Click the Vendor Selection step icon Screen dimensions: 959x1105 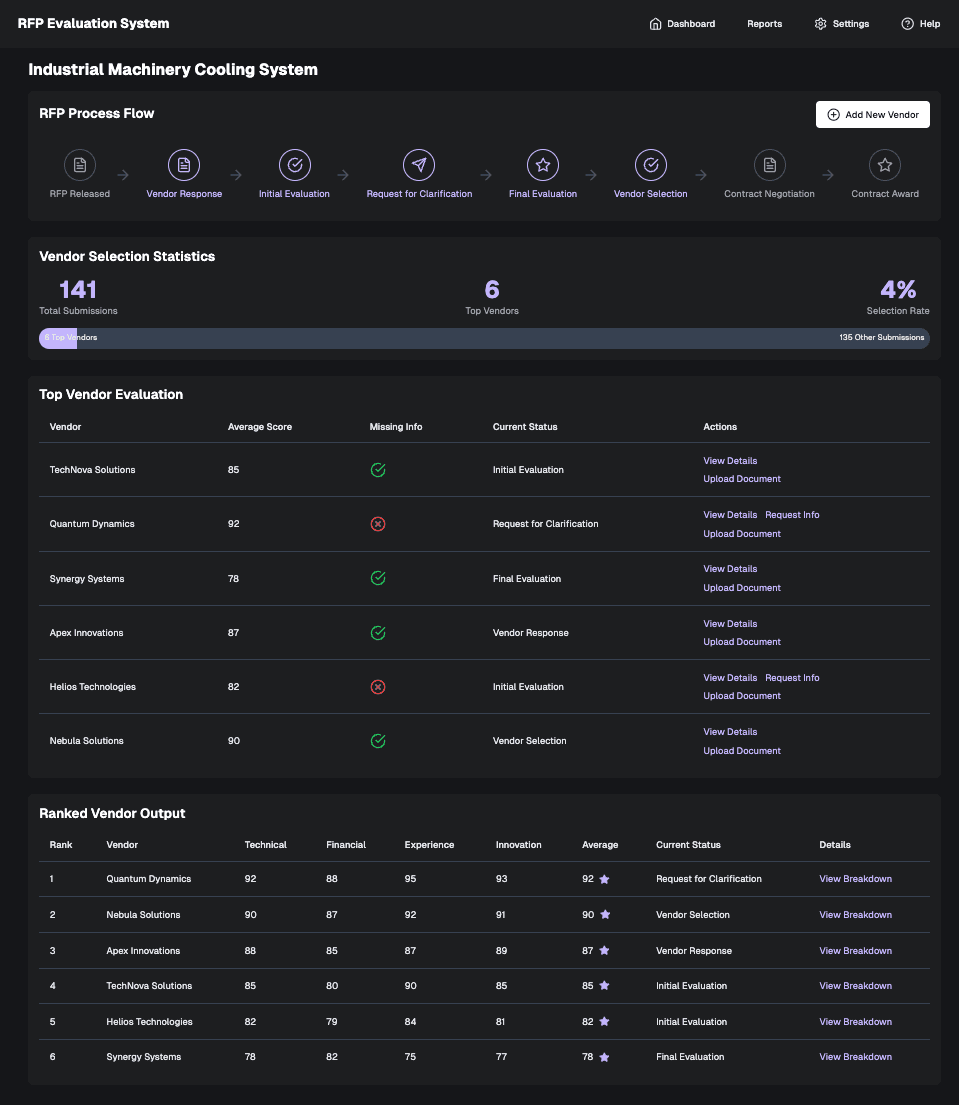650,165
